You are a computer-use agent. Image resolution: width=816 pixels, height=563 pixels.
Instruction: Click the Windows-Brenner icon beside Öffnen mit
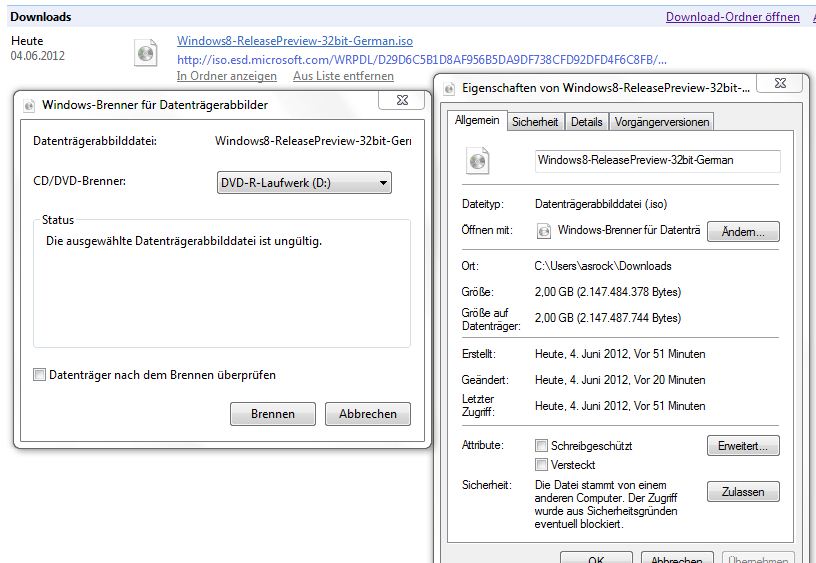(x=543, y=231)
